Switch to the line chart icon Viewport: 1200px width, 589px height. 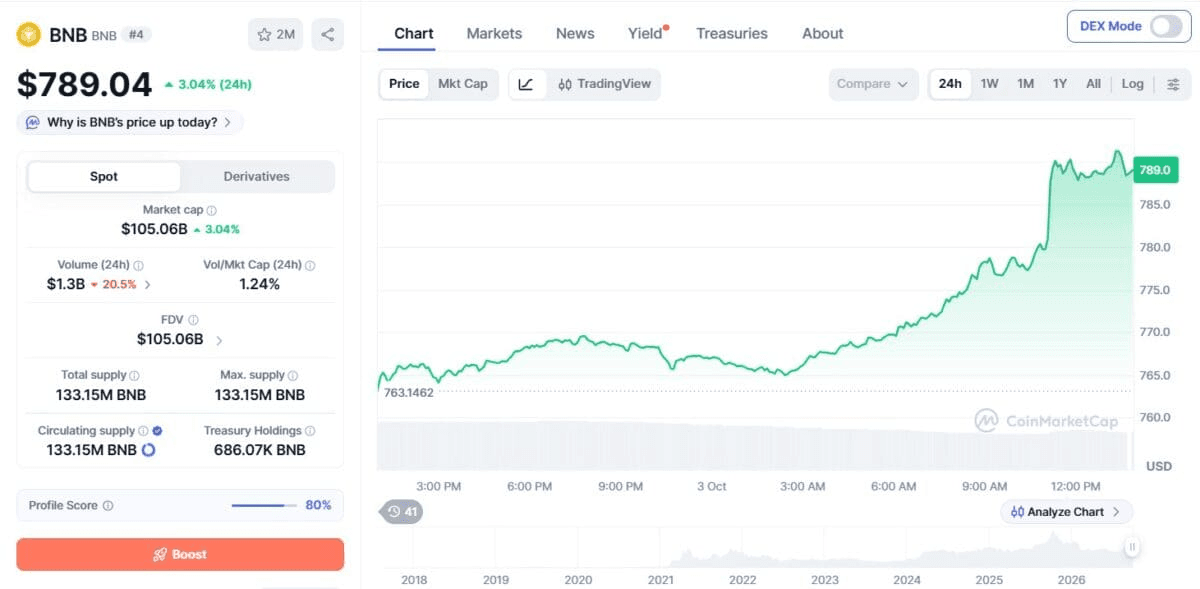[x=526, y=84]
